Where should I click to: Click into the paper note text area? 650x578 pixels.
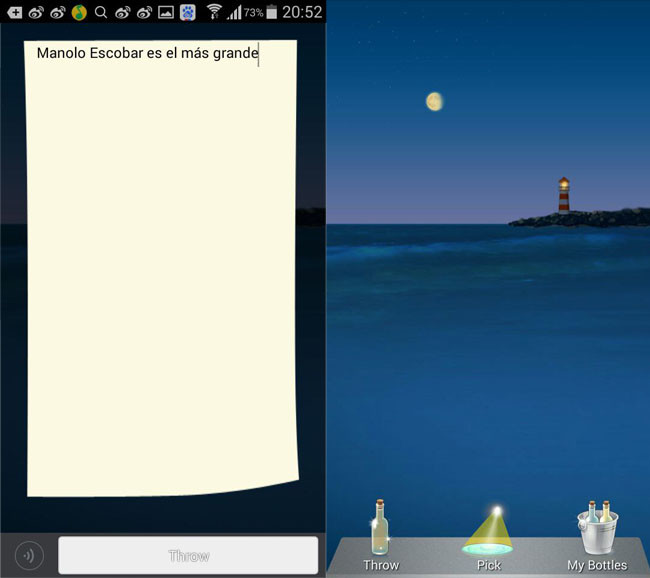point(162,268)
